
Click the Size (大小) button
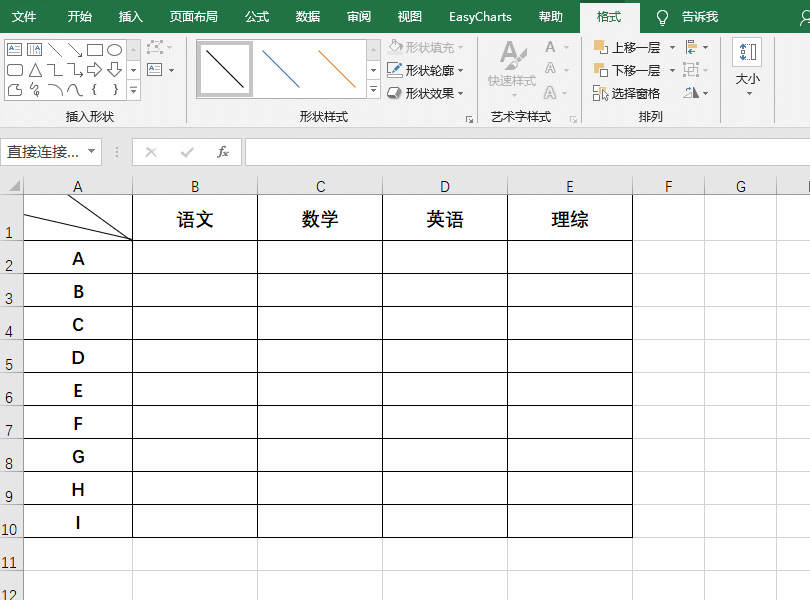point(747,67)
